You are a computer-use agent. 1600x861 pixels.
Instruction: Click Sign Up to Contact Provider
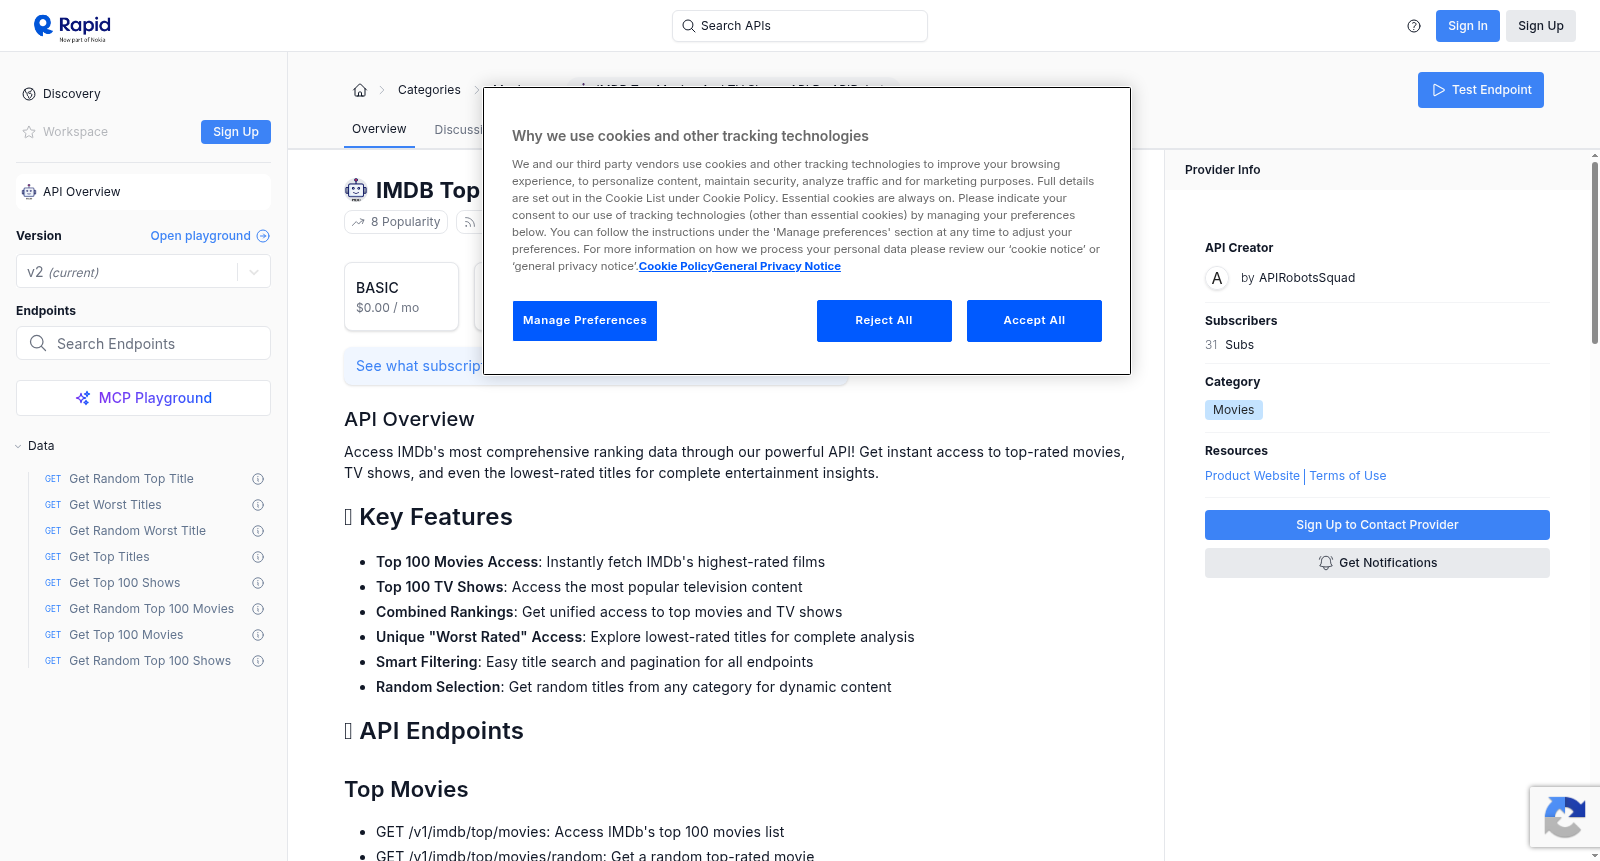(x=1377, y=525)
